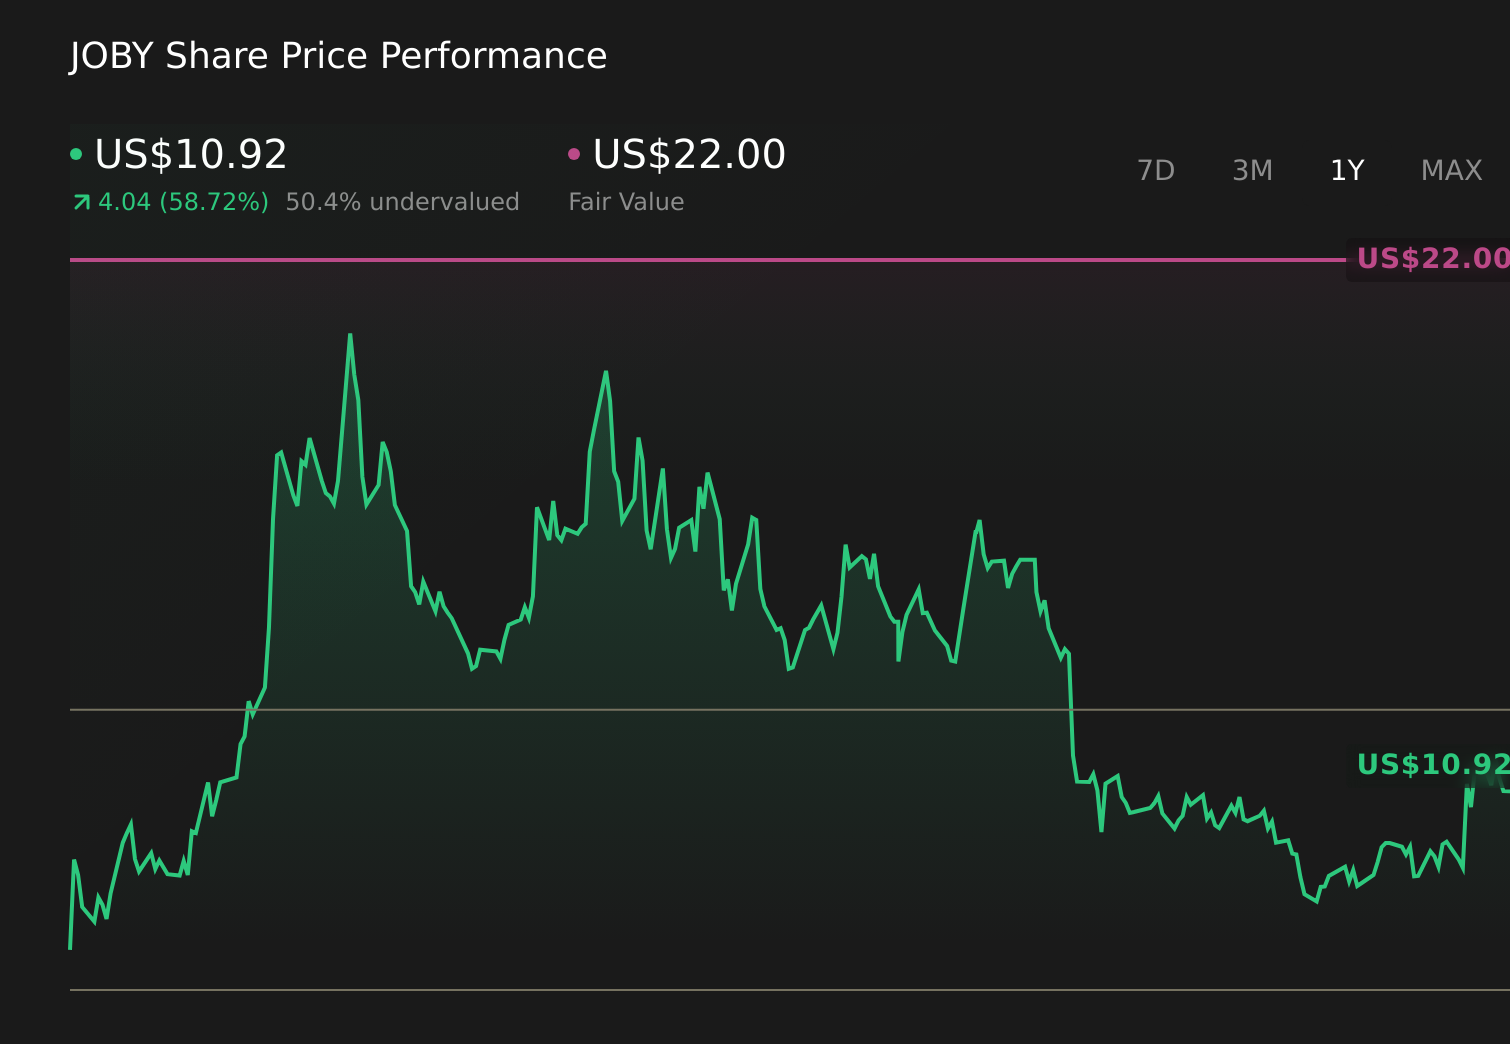
Task: Click the 50.4% undervalued label
Action: tap(402, 202)
